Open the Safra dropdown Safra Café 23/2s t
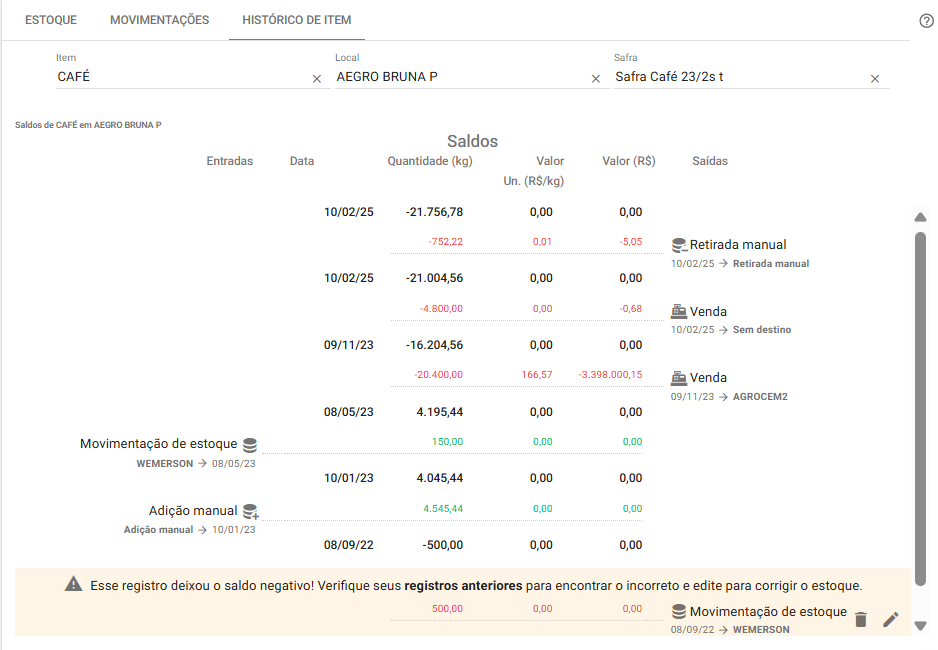 738,77
